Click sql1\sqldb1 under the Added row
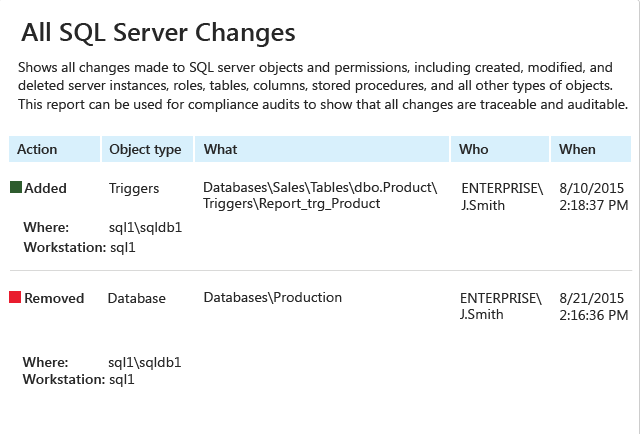The width and height of the screenshot is (640, 434). coord(145,227)
